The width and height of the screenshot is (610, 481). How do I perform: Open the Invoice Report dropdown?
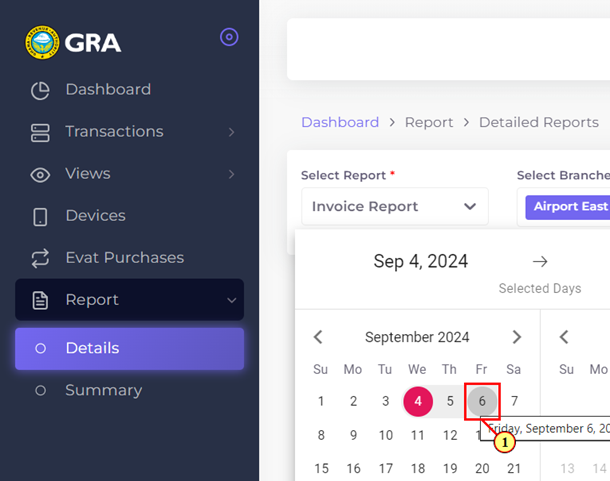[395, 206]
